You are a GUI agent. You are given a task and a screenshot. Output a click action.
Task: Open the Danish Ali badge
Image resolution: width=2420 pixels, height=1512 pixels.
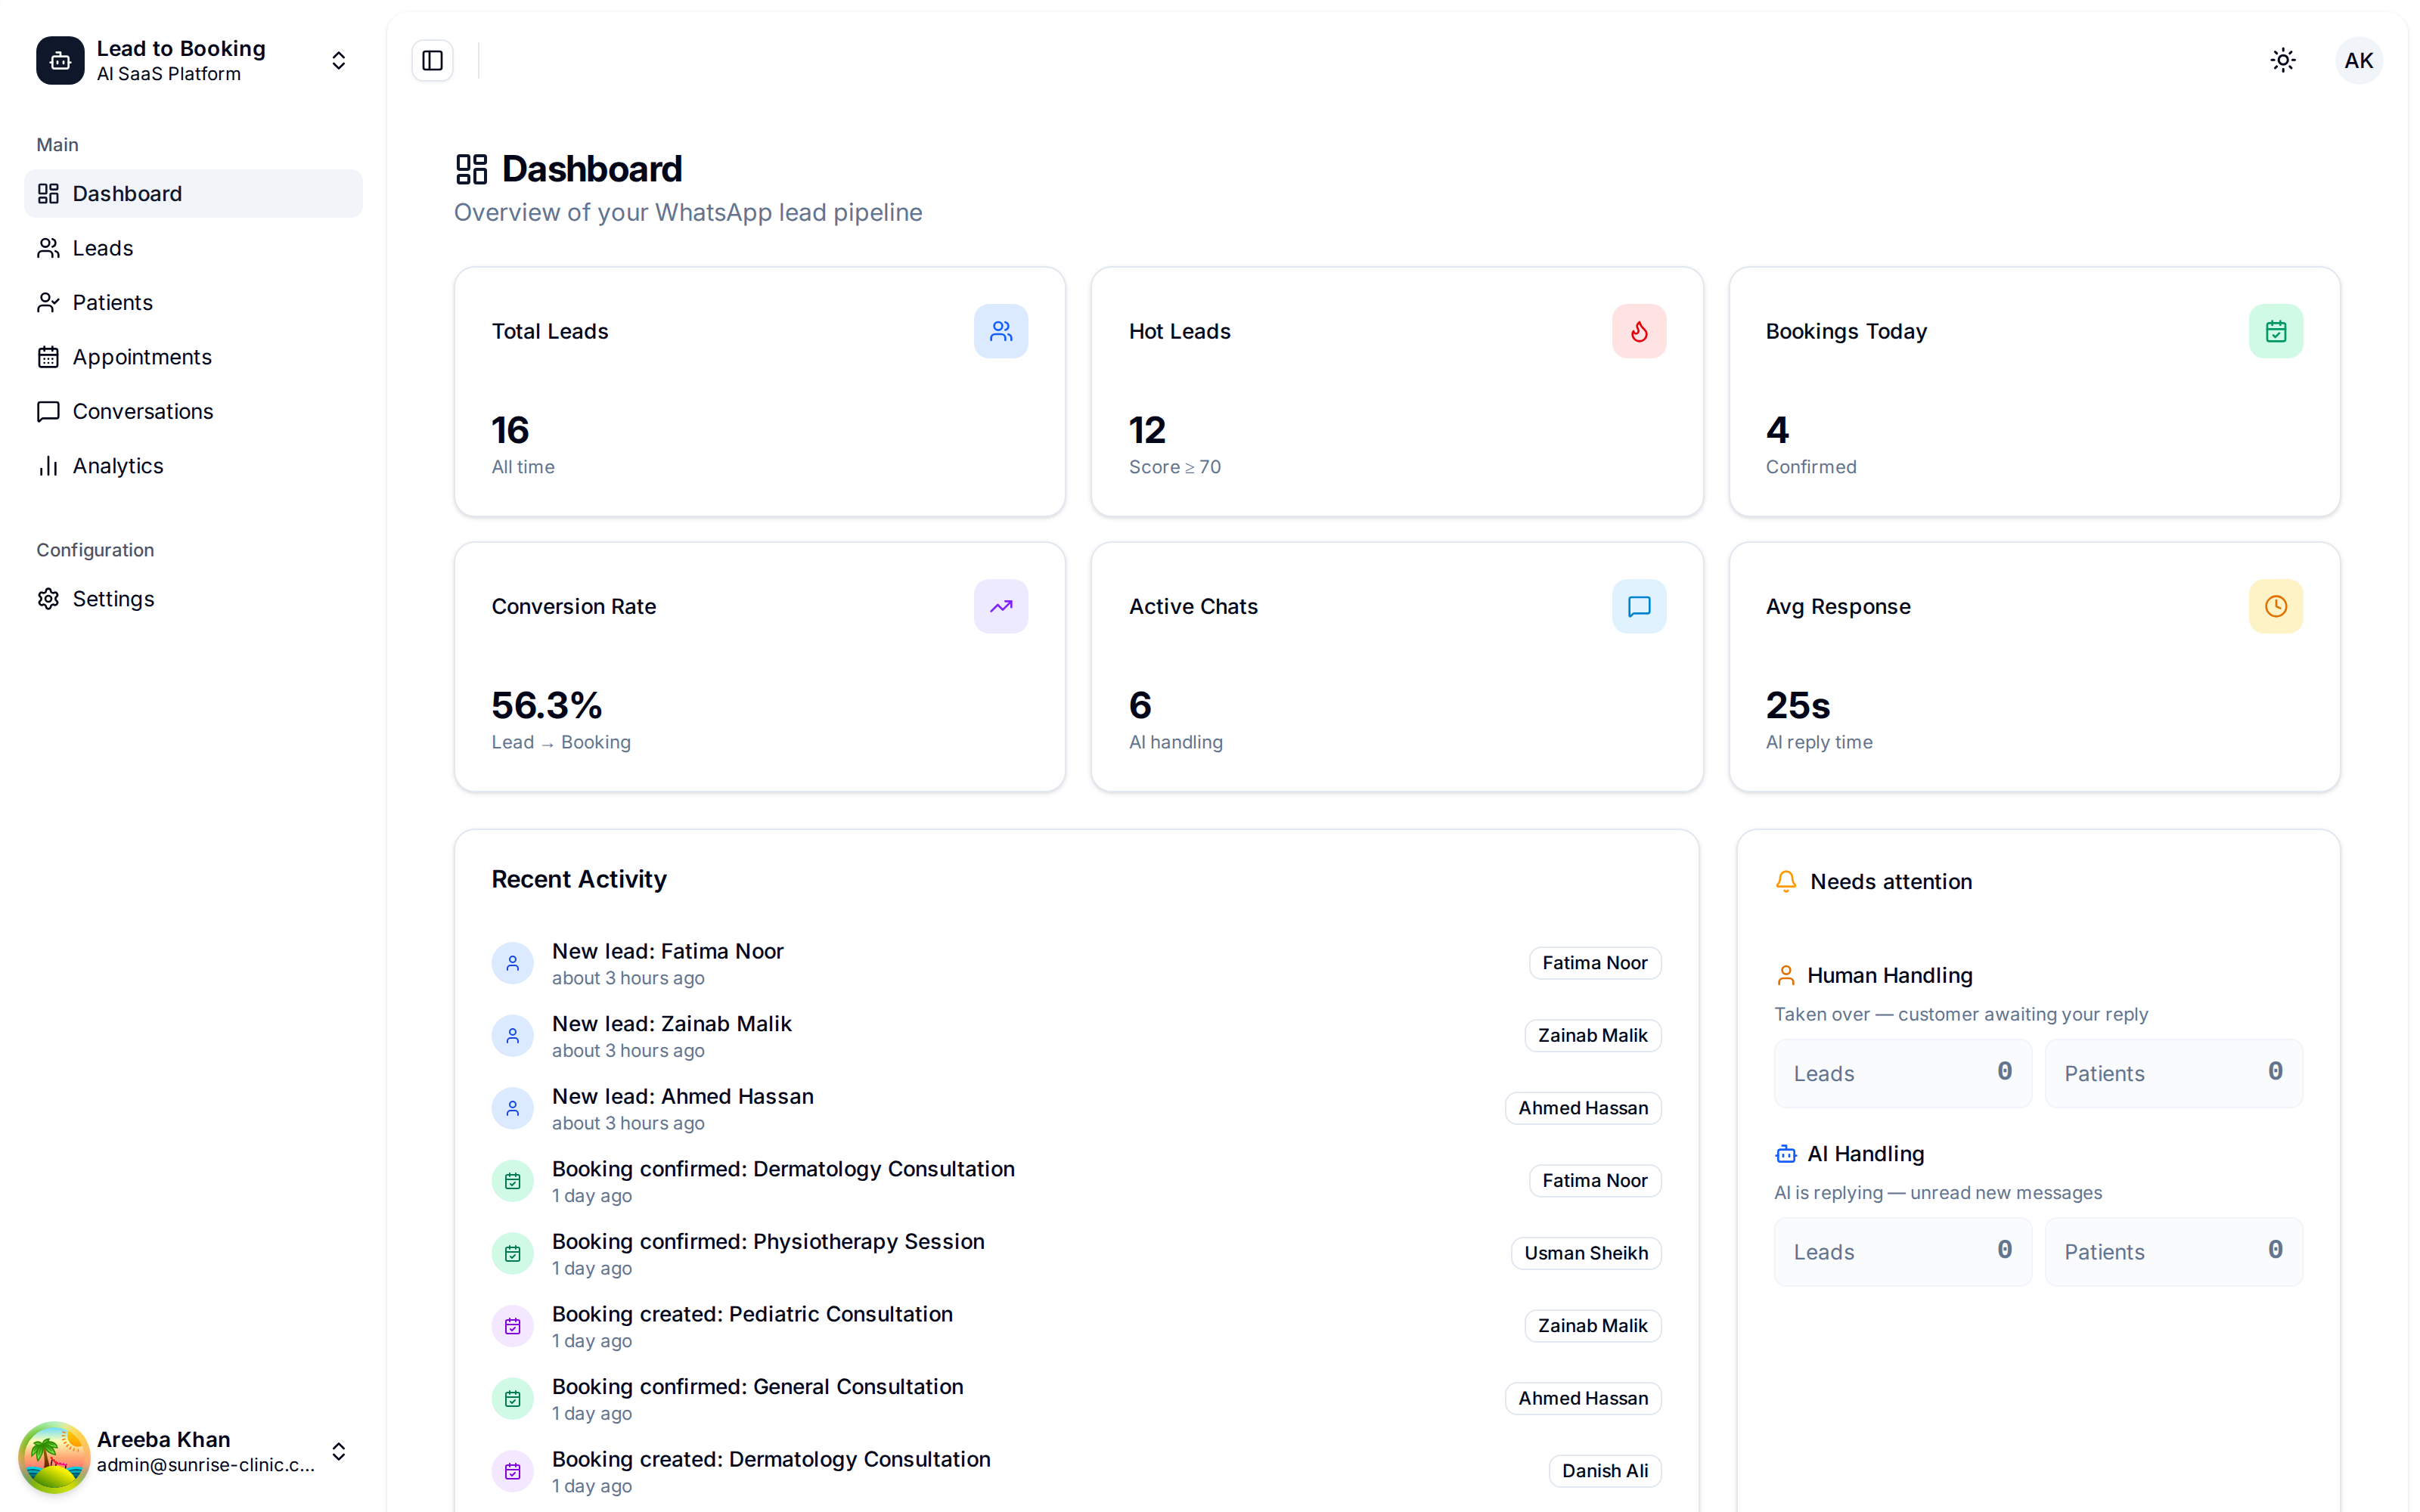click(1604, 1471)
